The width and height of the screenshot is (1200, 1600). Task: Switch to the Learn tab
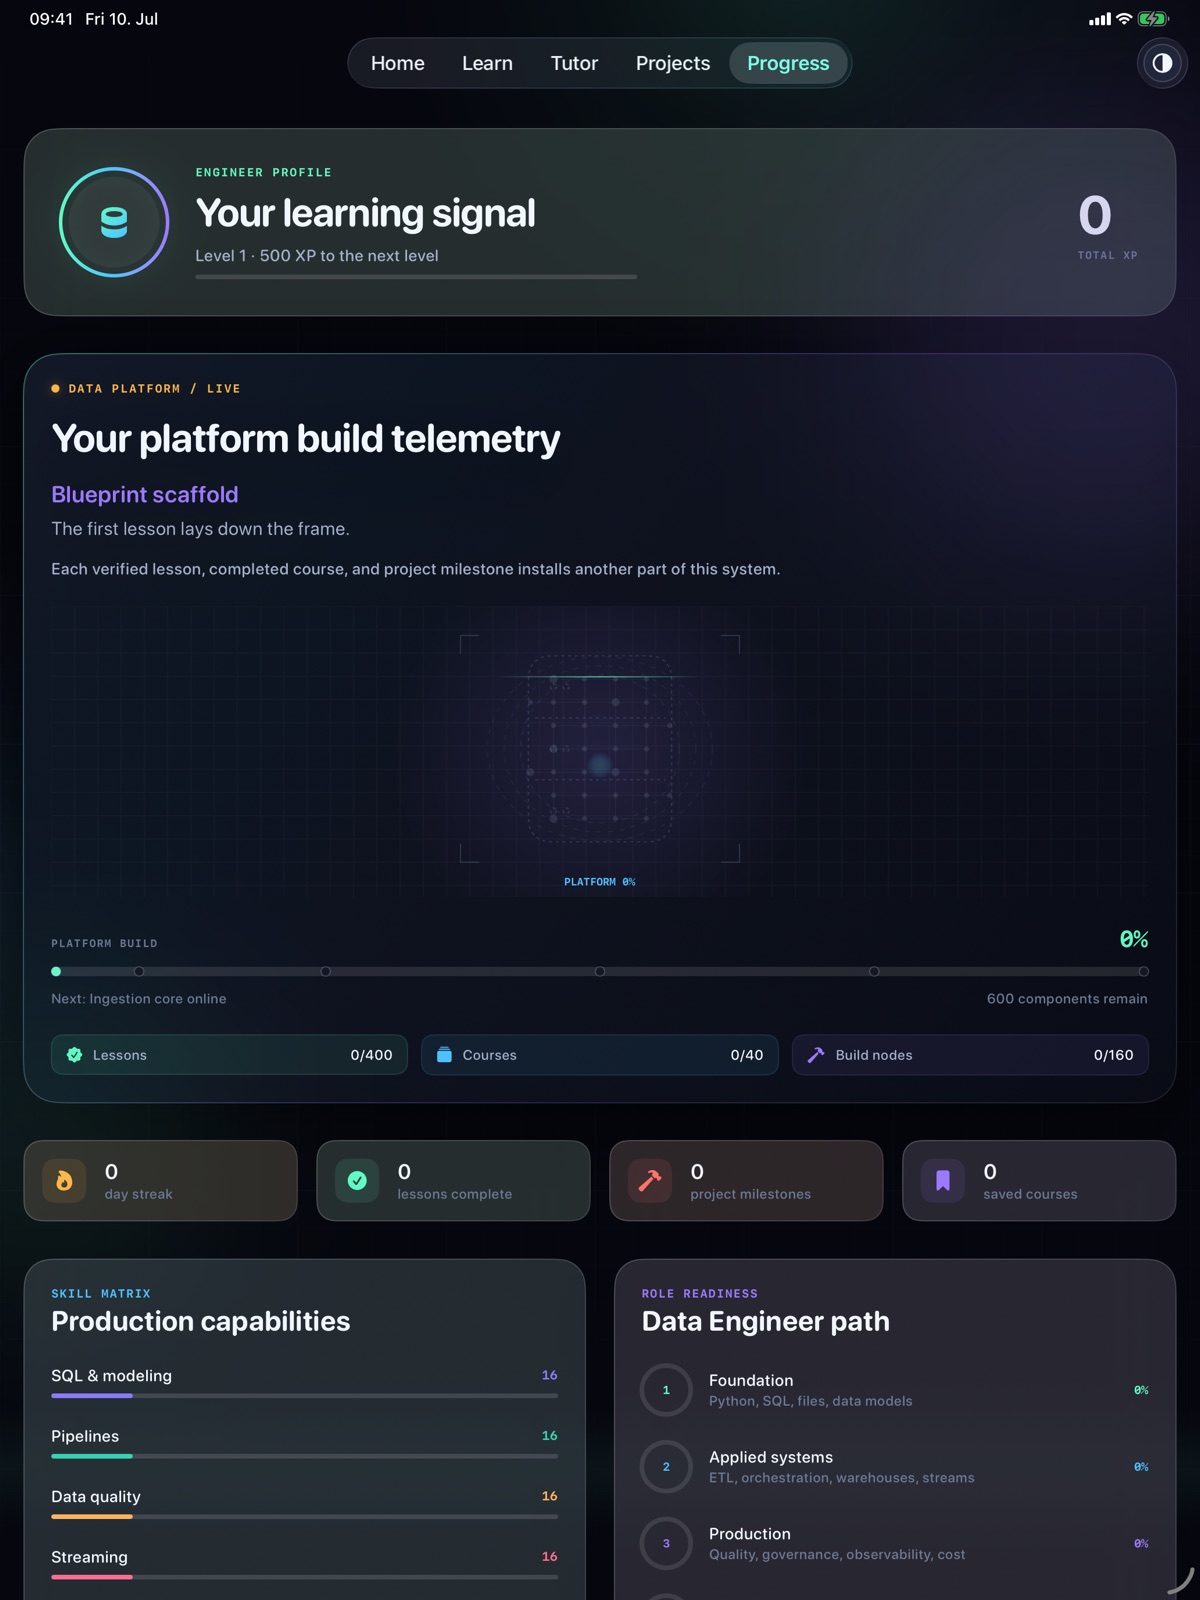(487, 63)
